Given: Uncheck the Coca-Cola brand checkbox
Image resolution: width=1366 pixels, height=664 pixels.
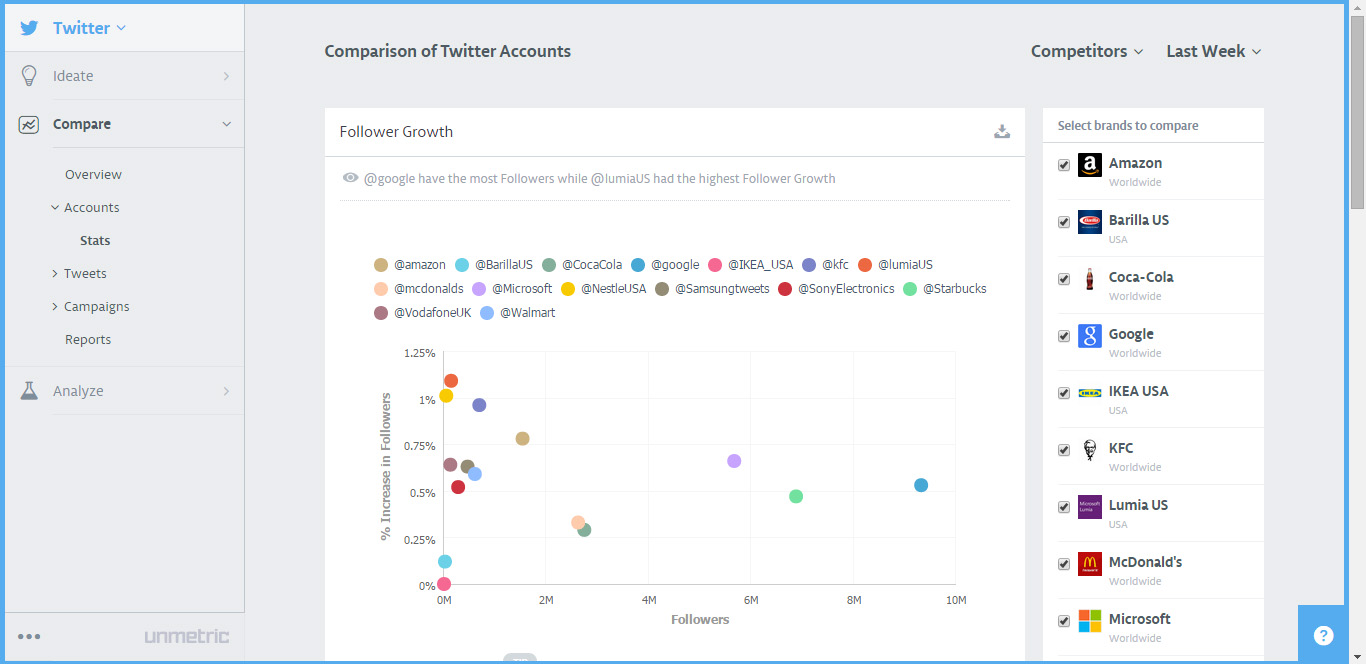Looking at the screenshot, I should pyautogui.click(x=1064, y=279).
